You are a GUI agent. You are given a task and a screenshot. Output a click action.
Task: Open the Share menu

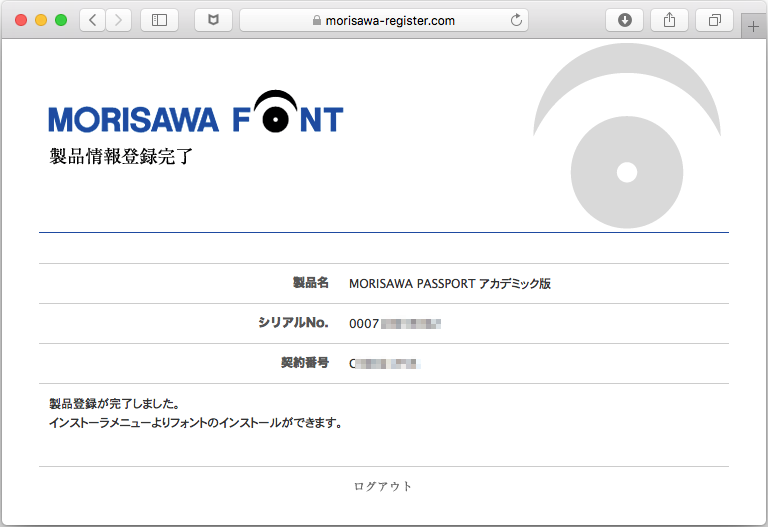670,20
